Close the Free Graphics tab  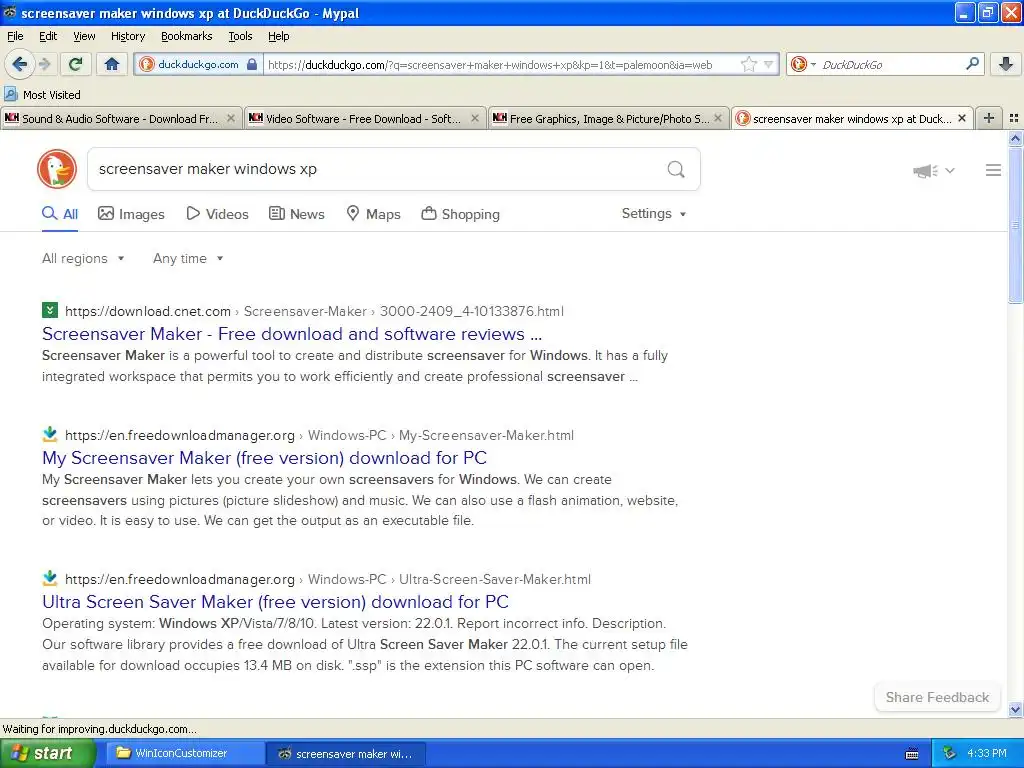click(718, 118)
